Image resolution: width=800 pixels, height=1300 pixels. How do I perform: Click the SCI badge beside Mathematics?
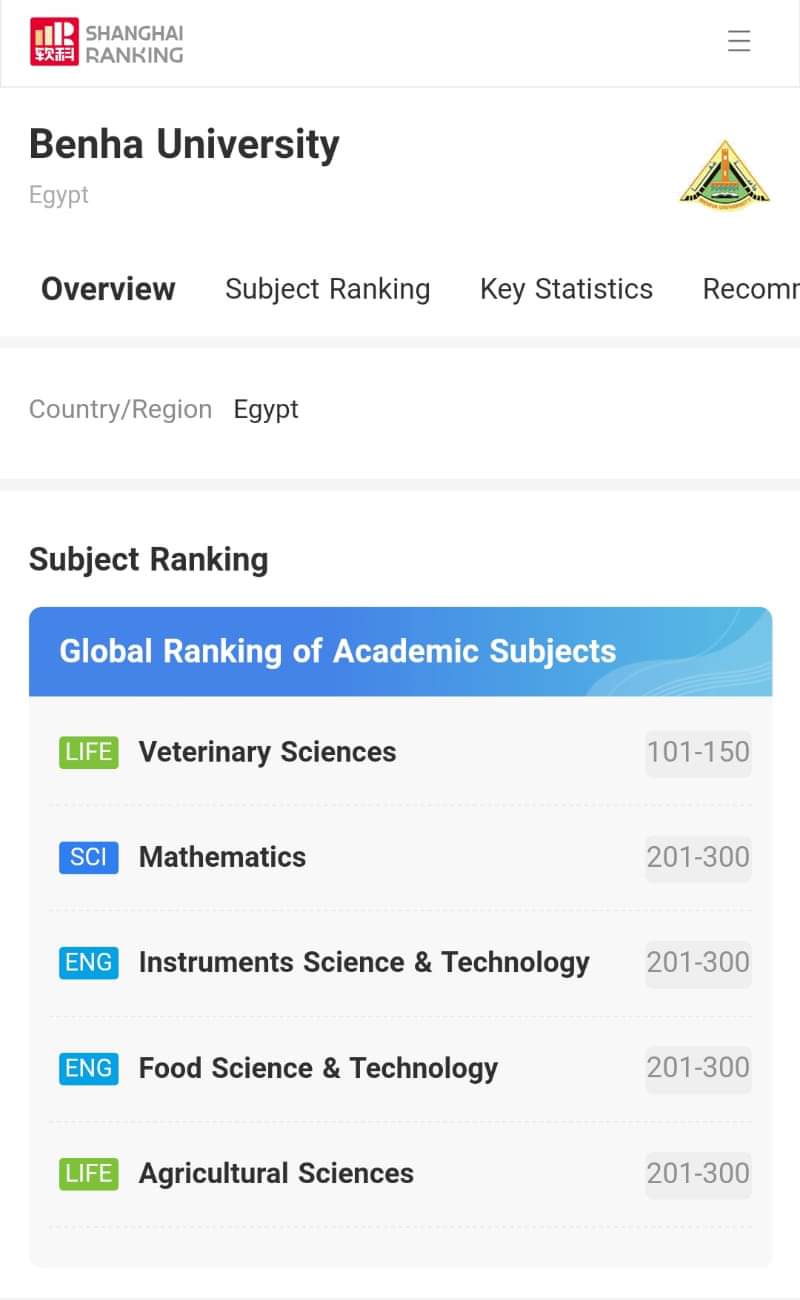click(88, 857)
